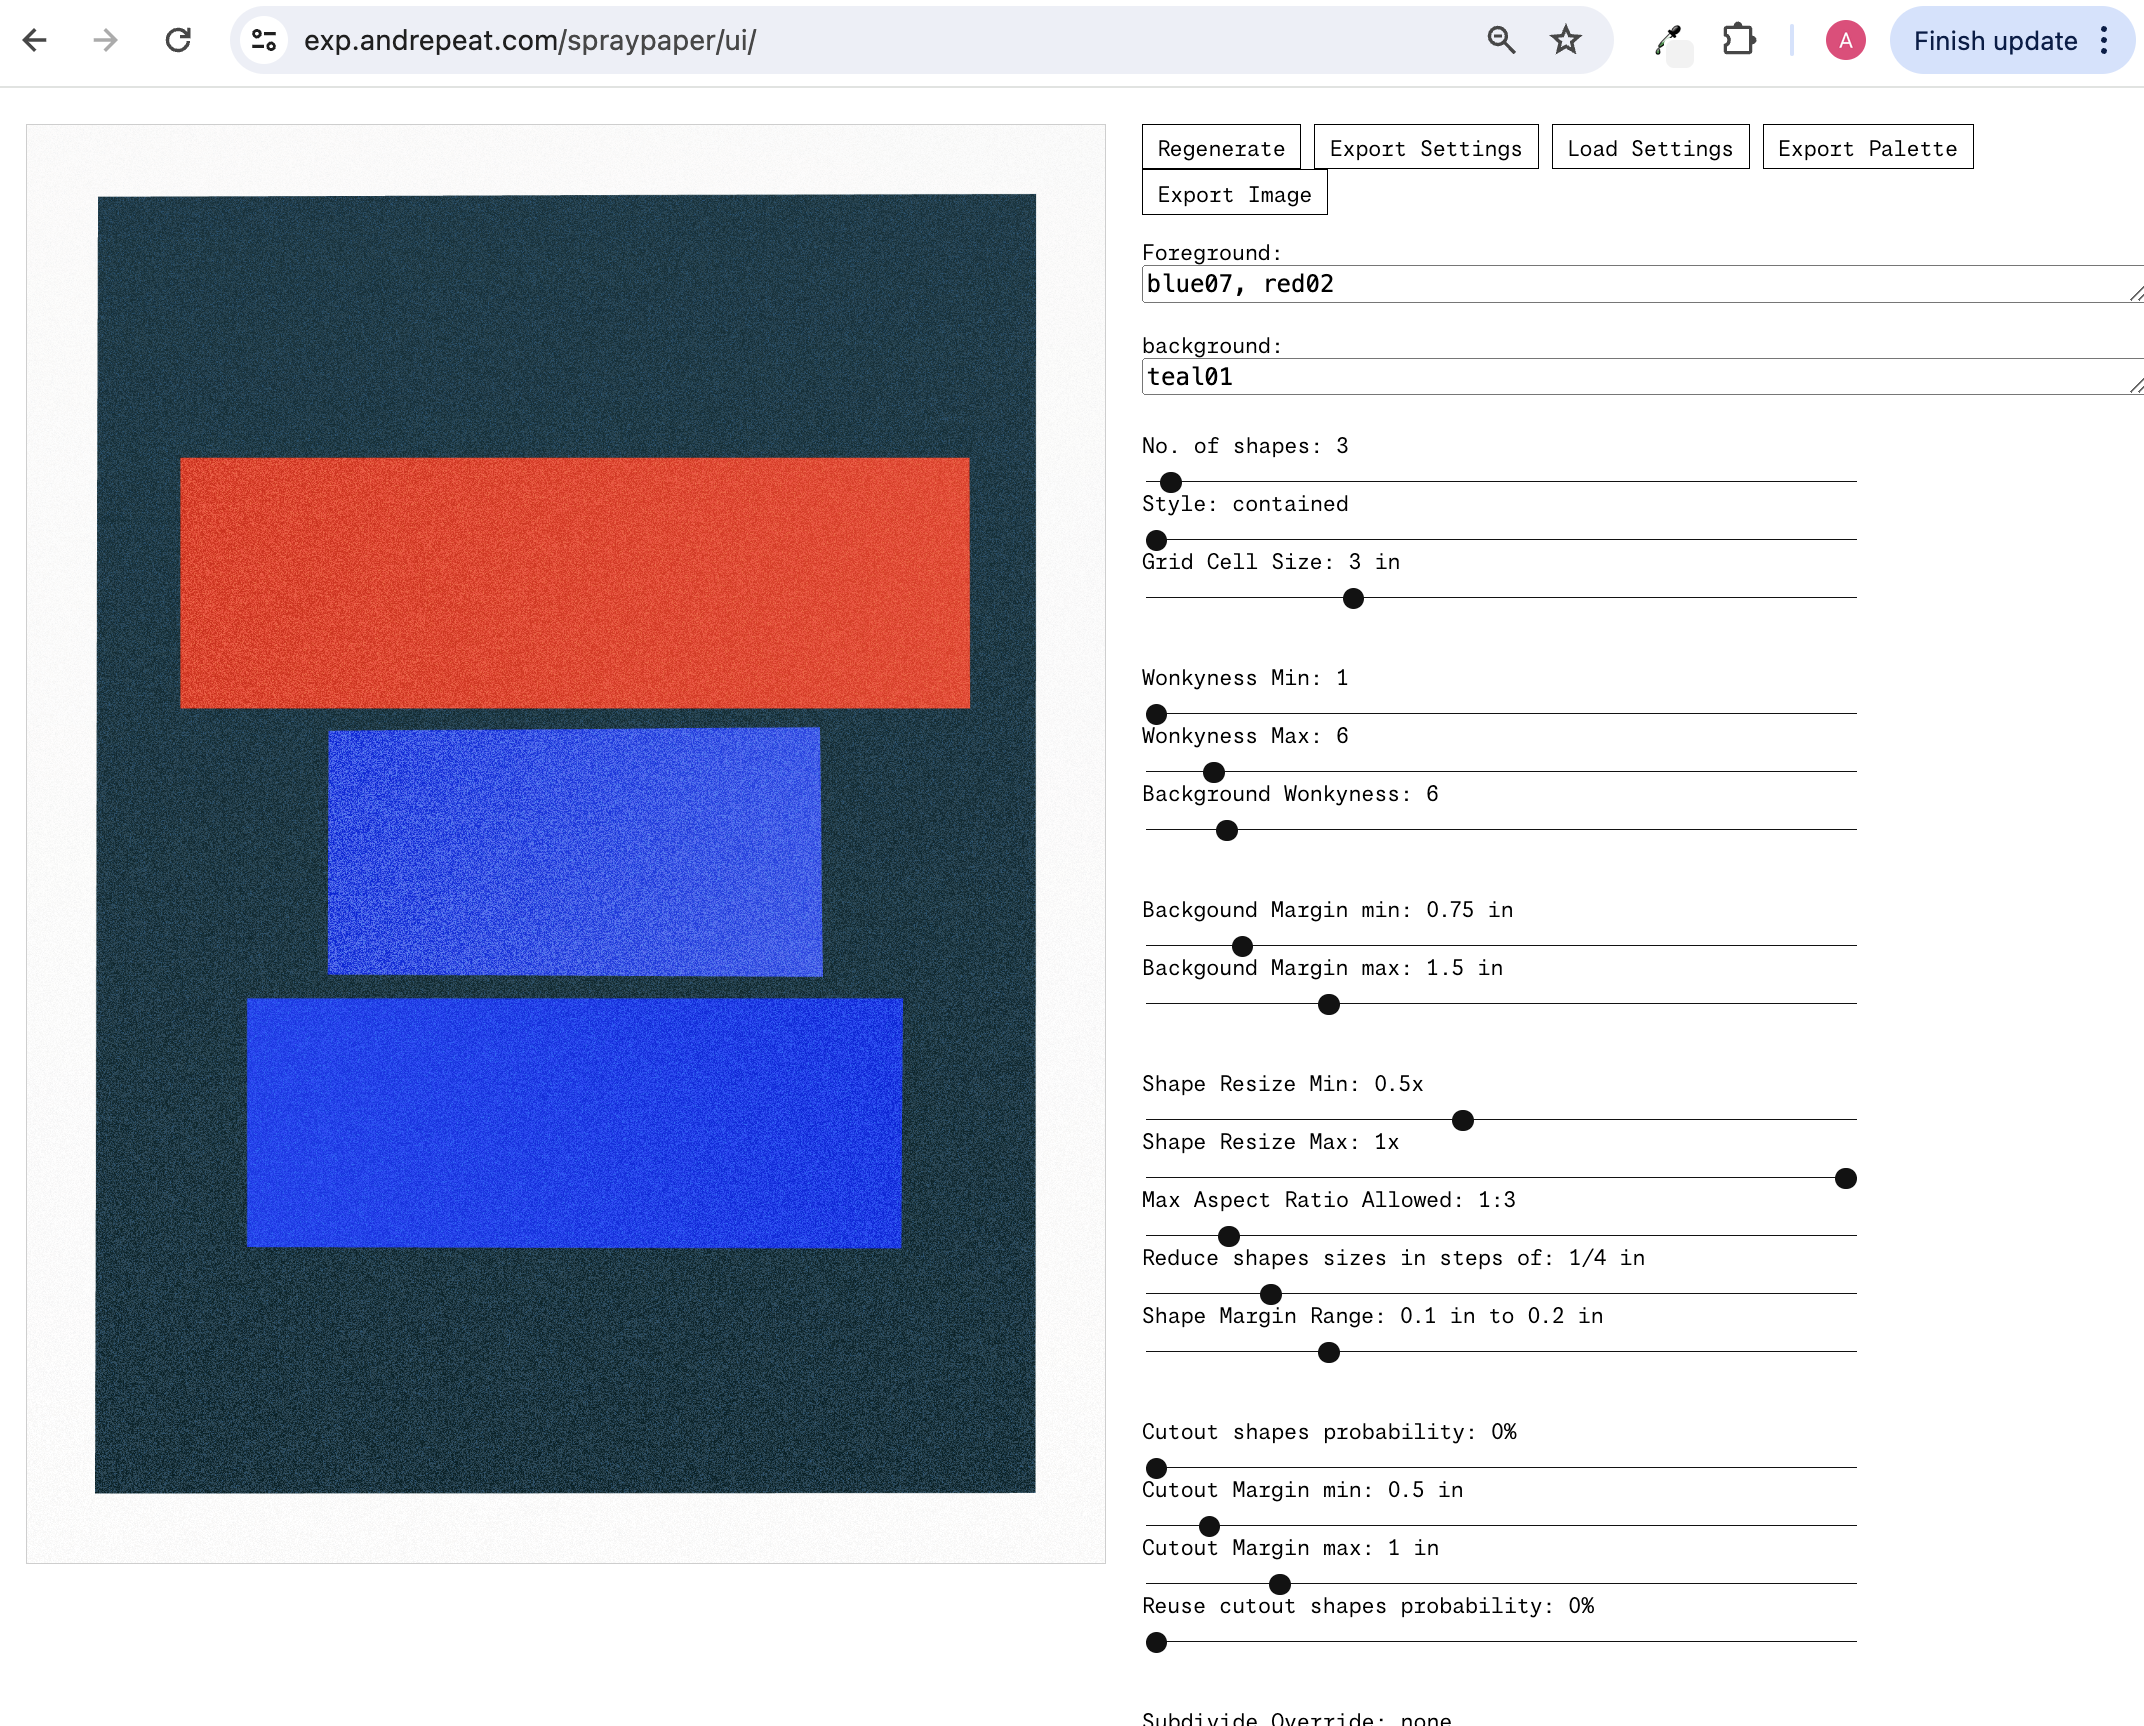Click the Finish update button

tap(1995, 40)
